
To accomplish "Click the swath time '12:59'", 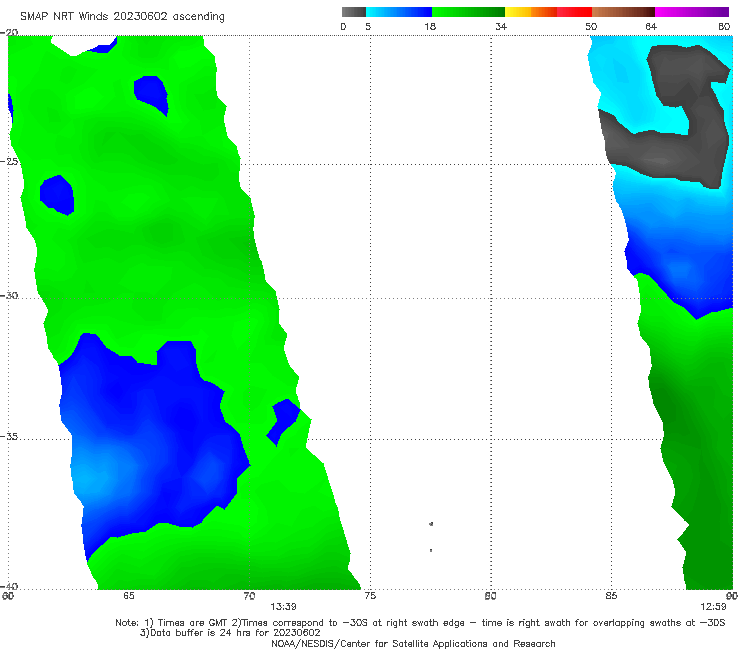I will (713, 607).
